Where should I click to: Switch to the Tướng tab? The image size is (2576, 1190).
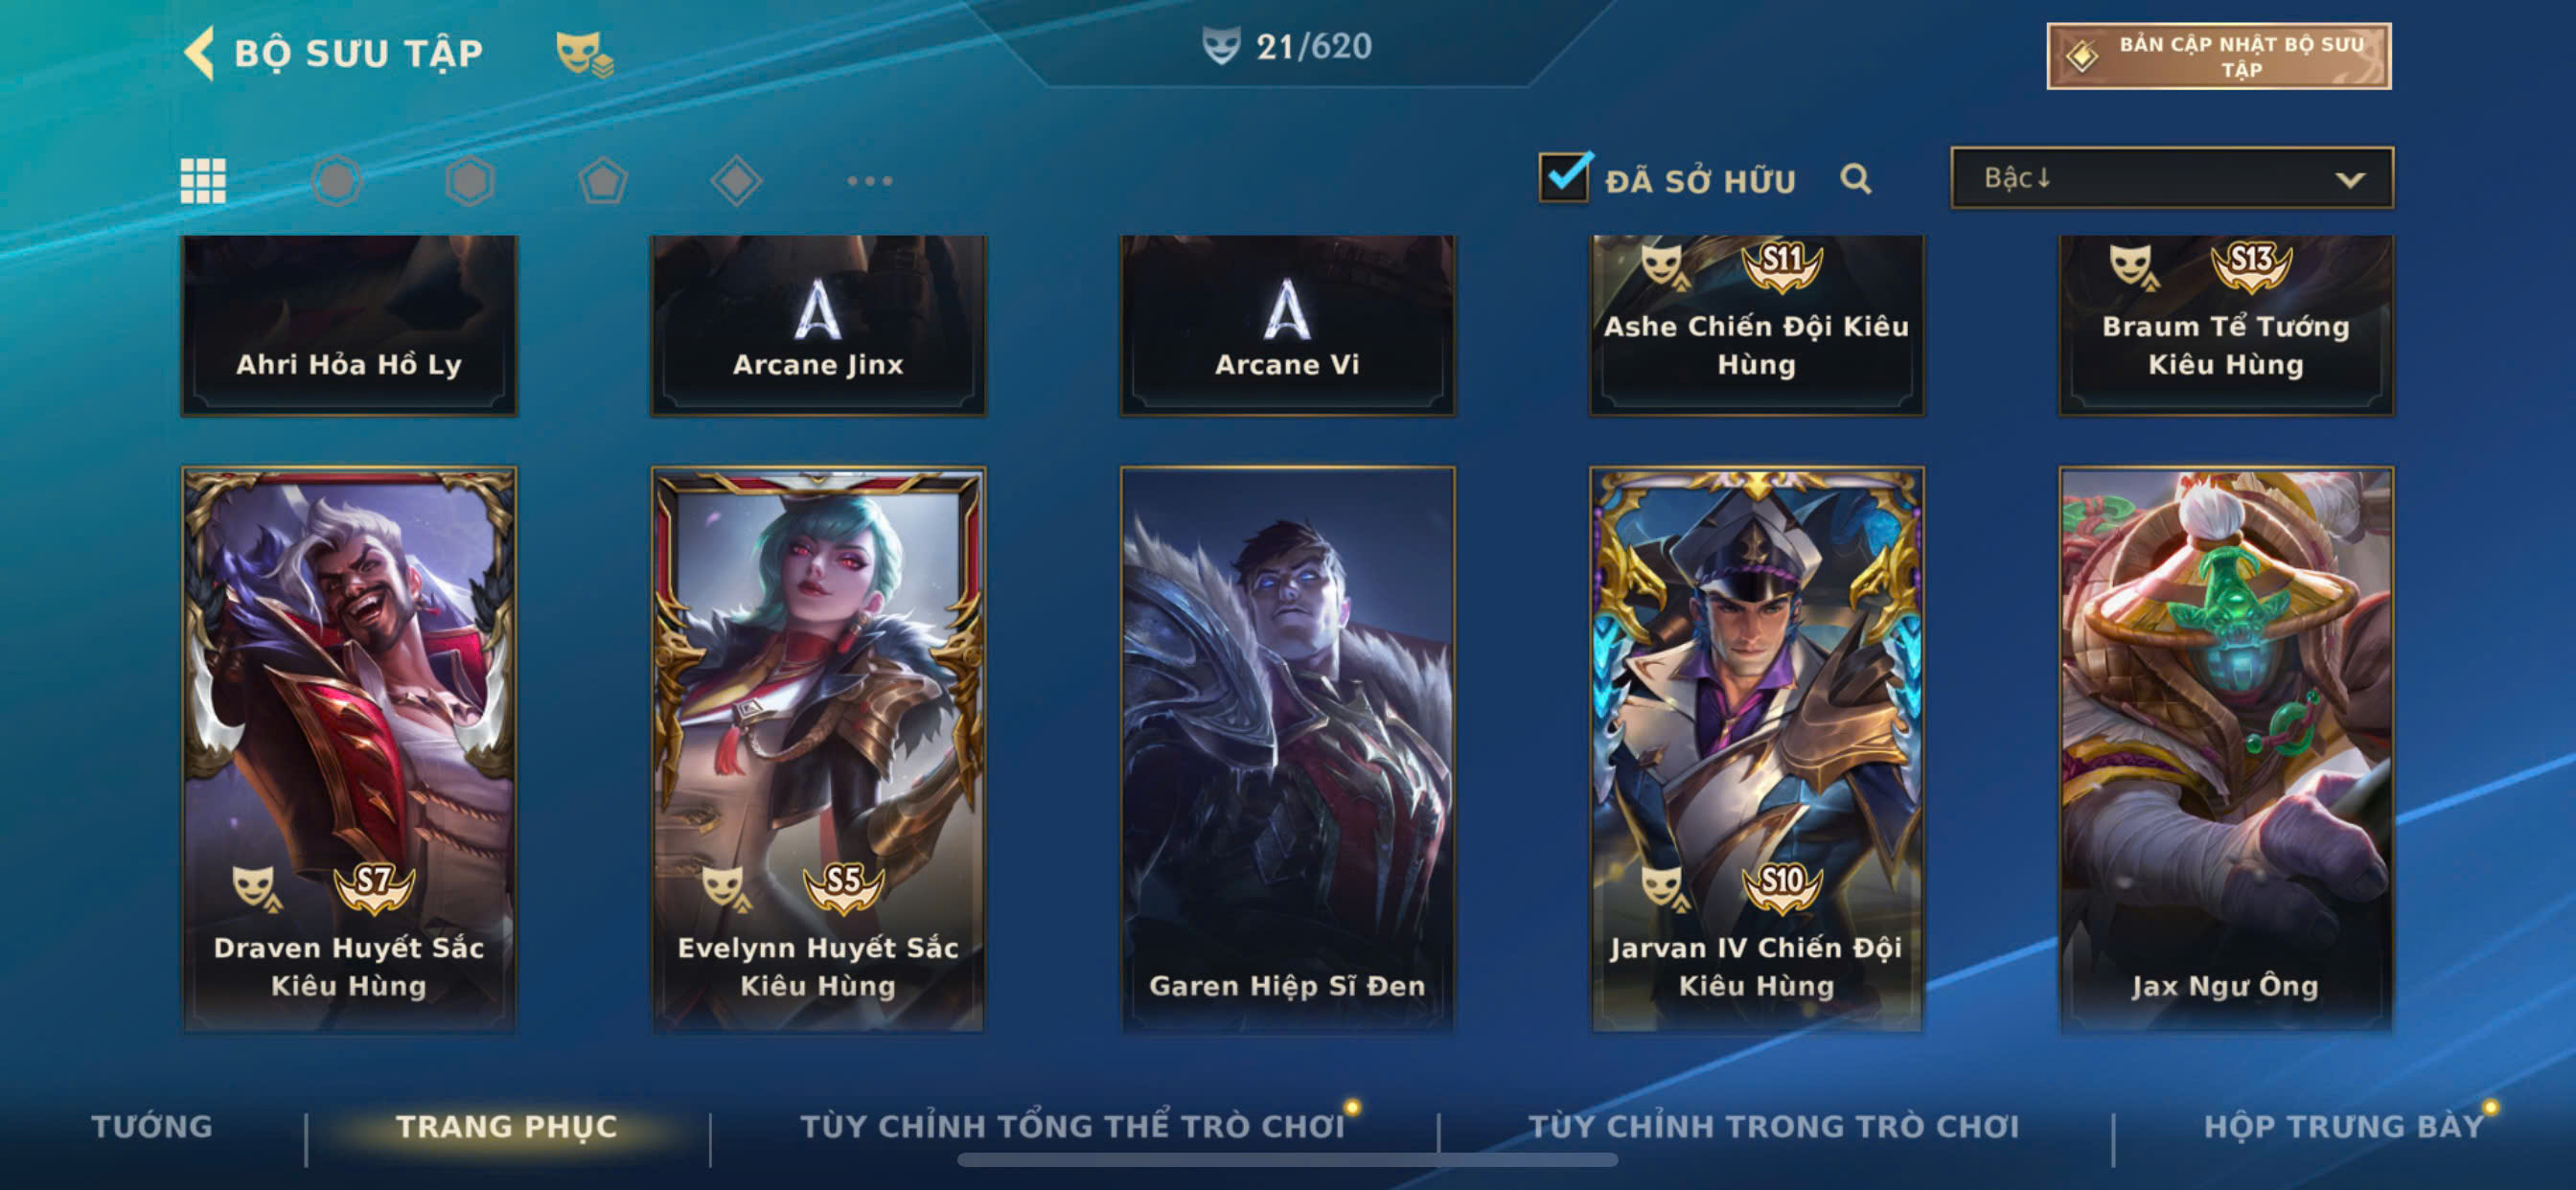tap(152, 1126)
